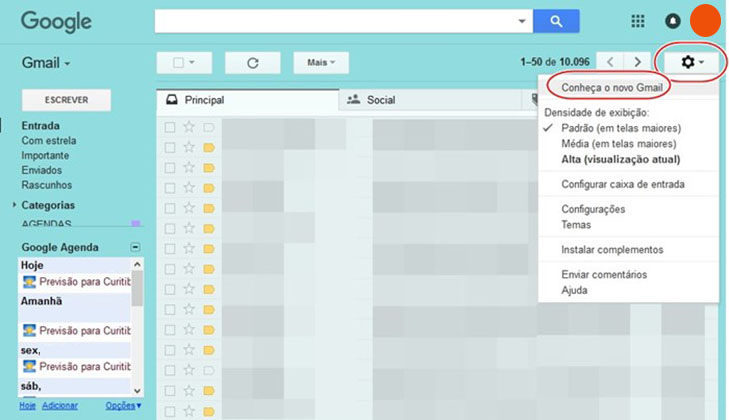Expand the Categorias section in the sidebar
729x420 pixels.
point(14,205)
